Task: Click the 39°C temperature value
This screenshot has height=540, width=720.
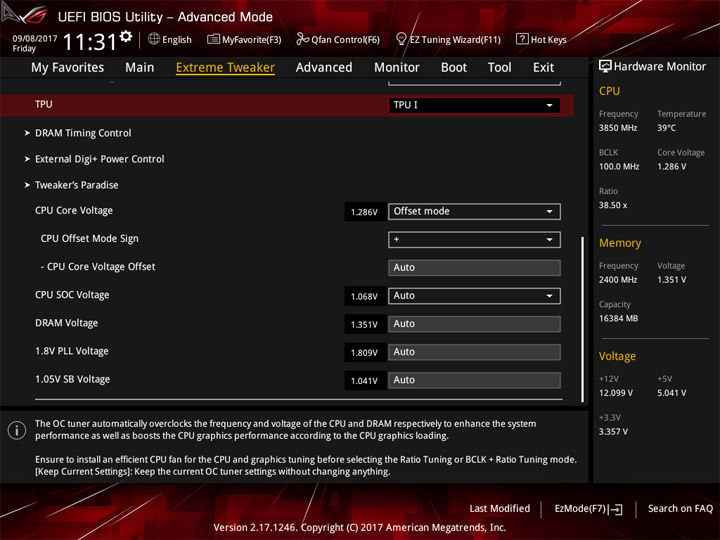Action: click(x=666, y=128)
